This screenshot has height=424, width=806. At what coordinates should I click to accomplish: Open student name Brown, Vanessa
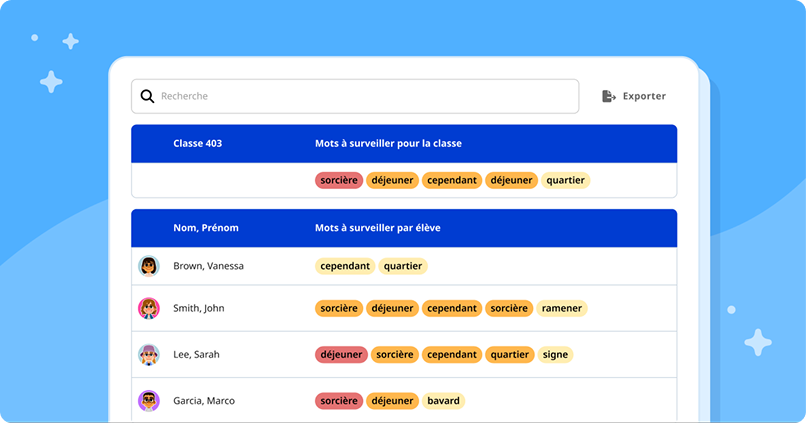point(208,266)
